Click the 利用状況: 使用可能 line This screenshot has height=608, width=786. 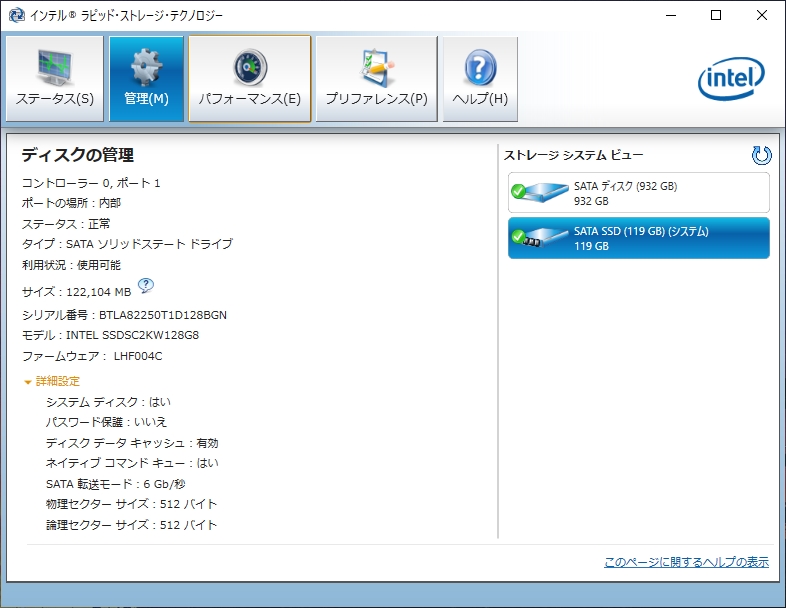(72, 265)
